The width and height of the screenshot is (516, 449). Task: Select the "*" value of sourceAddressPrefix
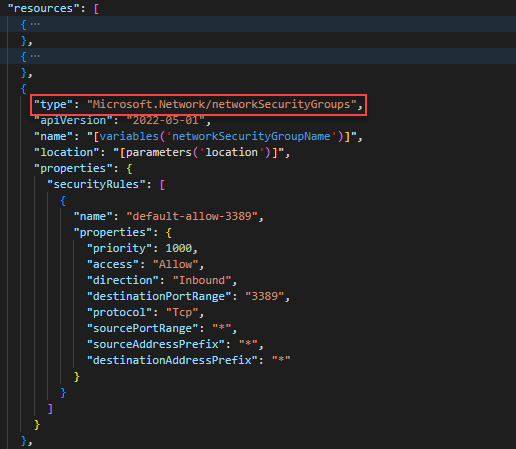[248, 344]
